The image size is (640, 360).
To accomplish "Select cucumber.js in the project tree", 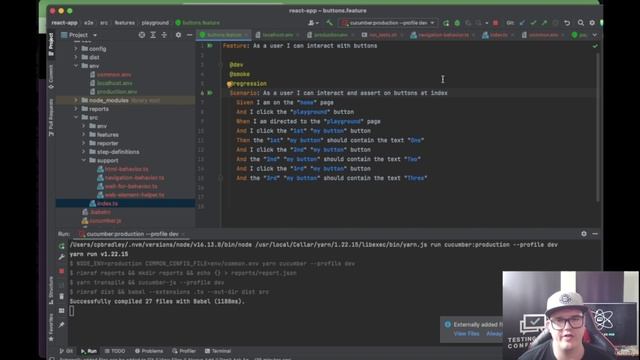I will (105, 221).
